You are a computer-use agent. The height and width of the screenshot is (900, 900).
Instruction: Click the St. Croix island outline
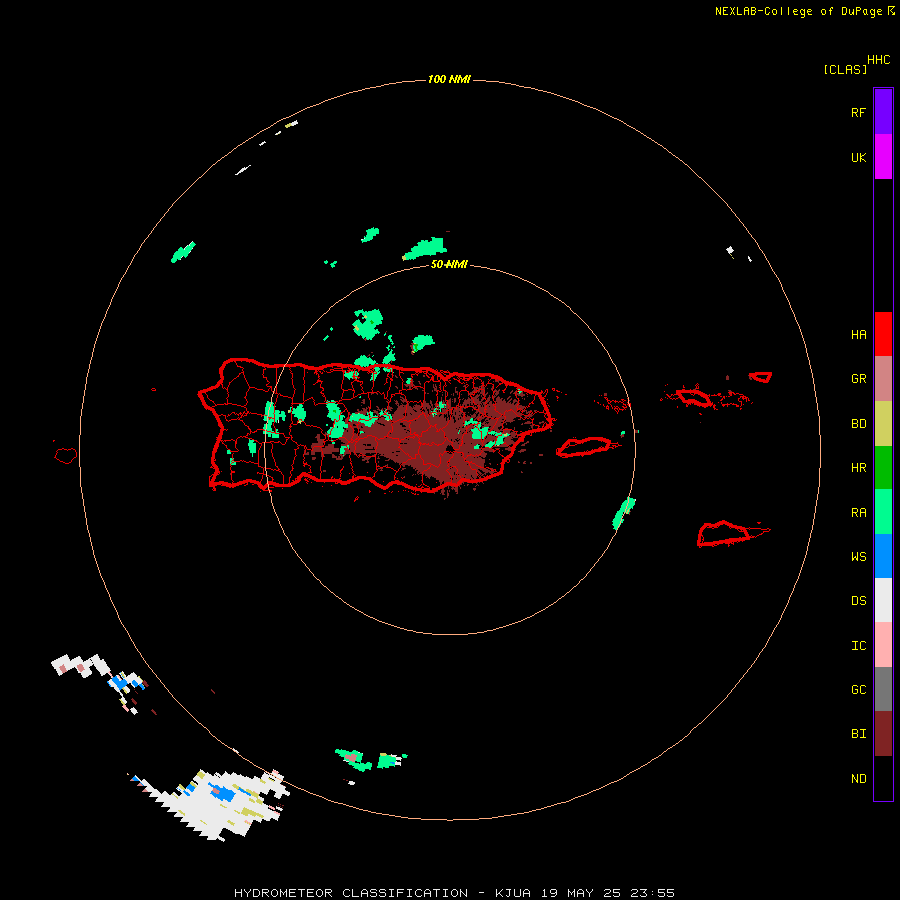(x=724, y=534)
